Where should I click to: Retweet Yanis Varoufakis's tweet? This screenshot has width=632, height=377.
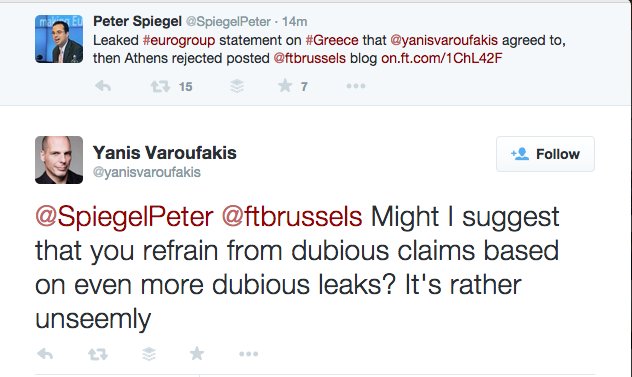[x=98, y=354]
